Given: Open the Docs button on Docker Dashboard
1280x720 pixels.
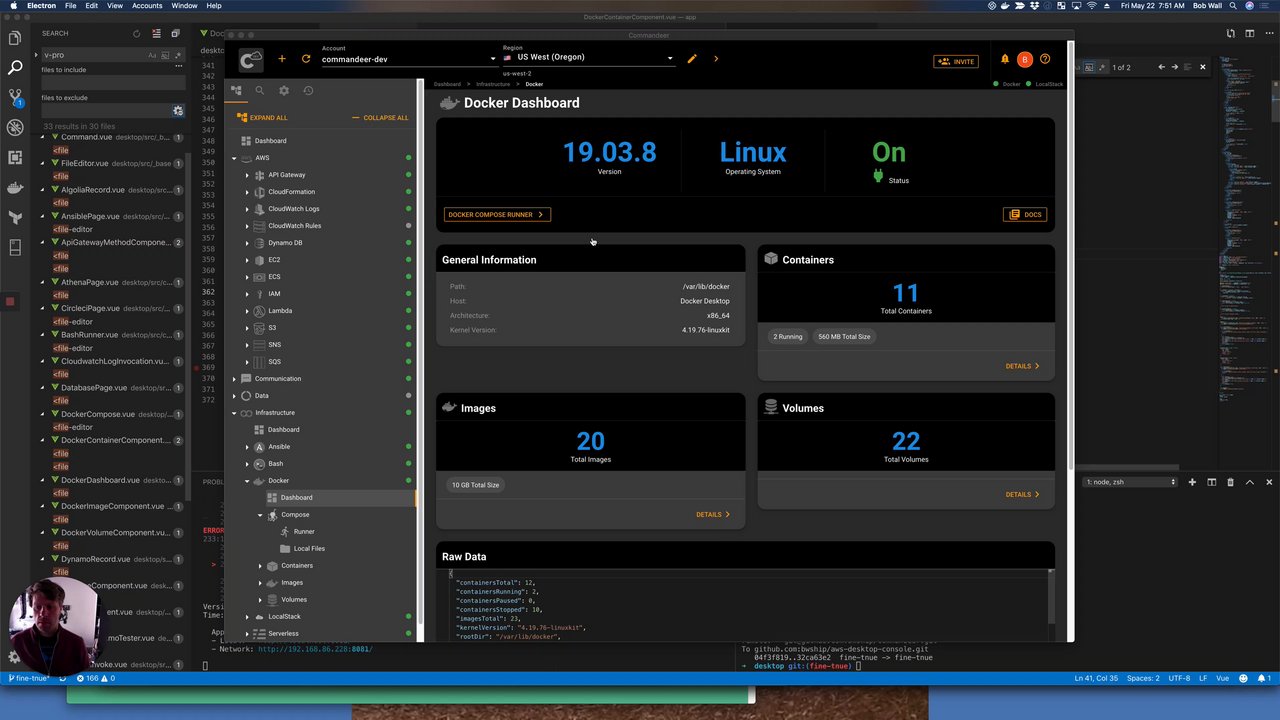Looking at the screenshot, I should (1025, 215).
